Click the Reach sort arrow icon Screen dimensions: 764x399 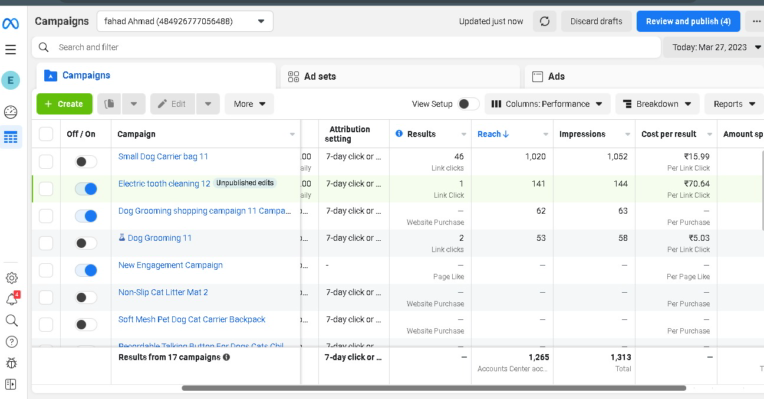[506, 134]
